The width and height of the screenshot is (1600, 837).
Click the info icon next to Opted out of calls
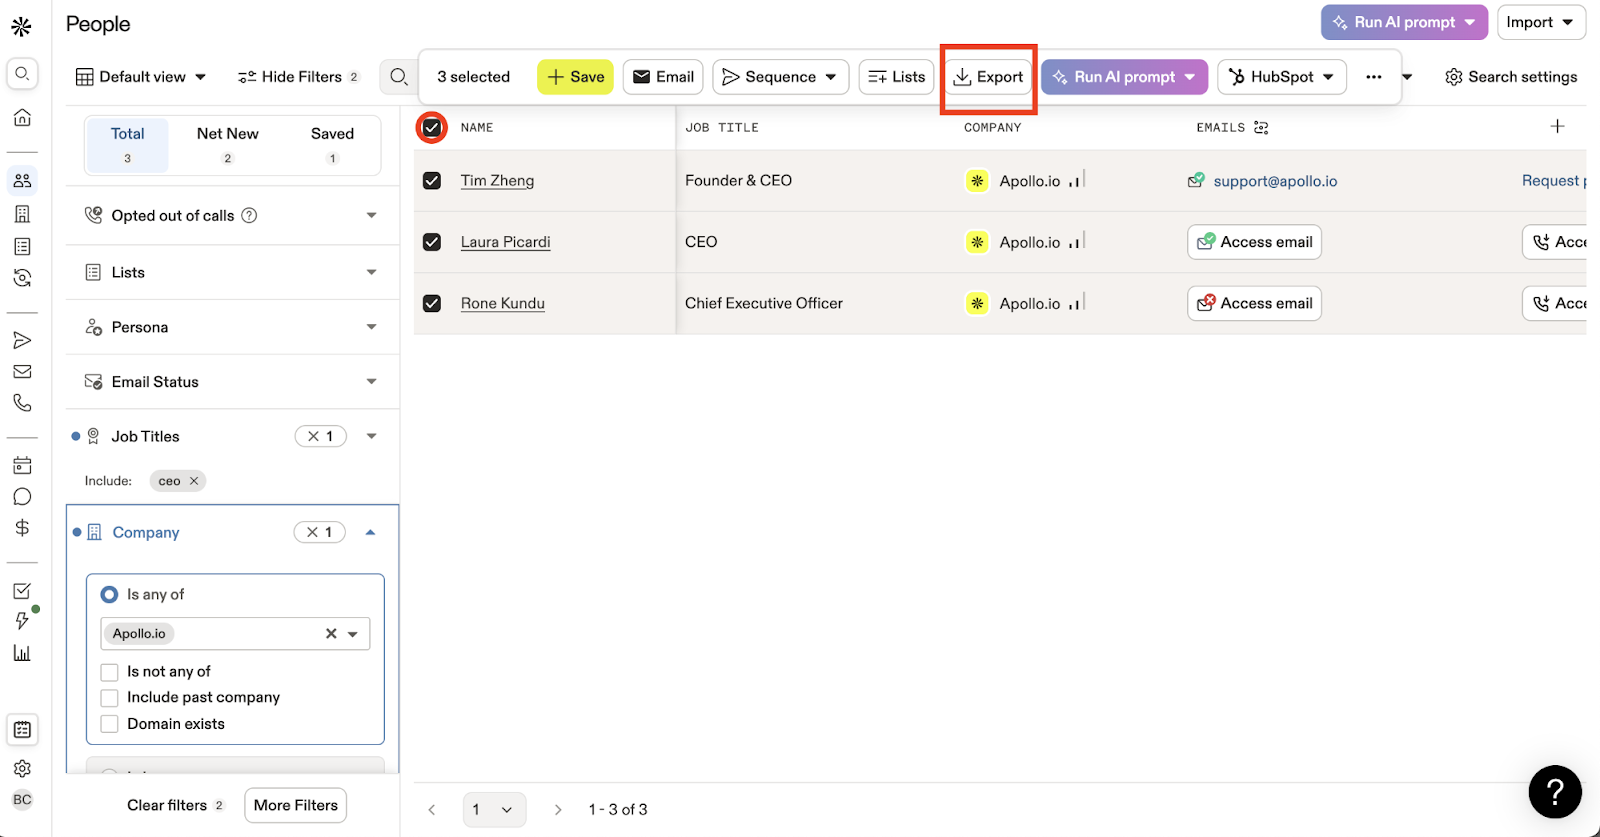pyautogui.click(x=250, y=215)
